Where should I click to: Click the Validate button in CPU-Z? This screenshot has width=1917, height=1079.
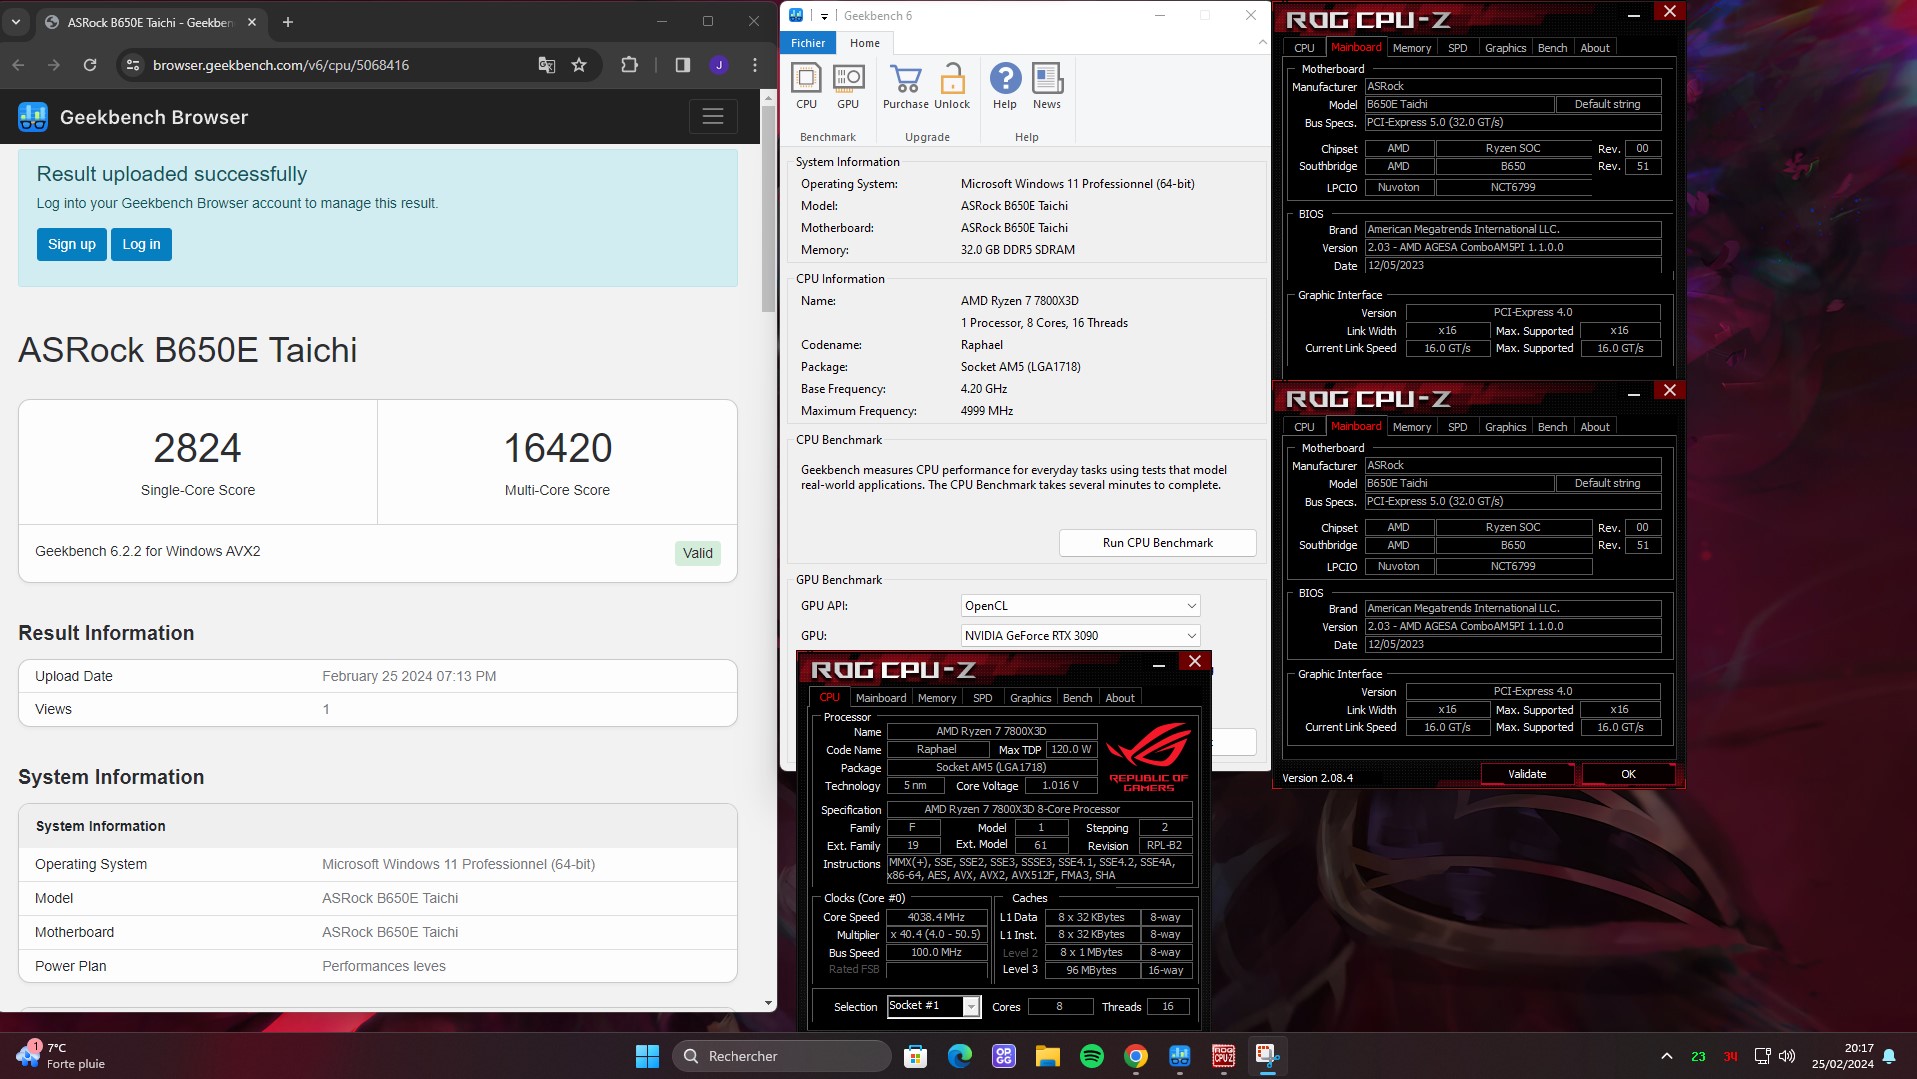pyautogui.click(x=1527, y=774)
